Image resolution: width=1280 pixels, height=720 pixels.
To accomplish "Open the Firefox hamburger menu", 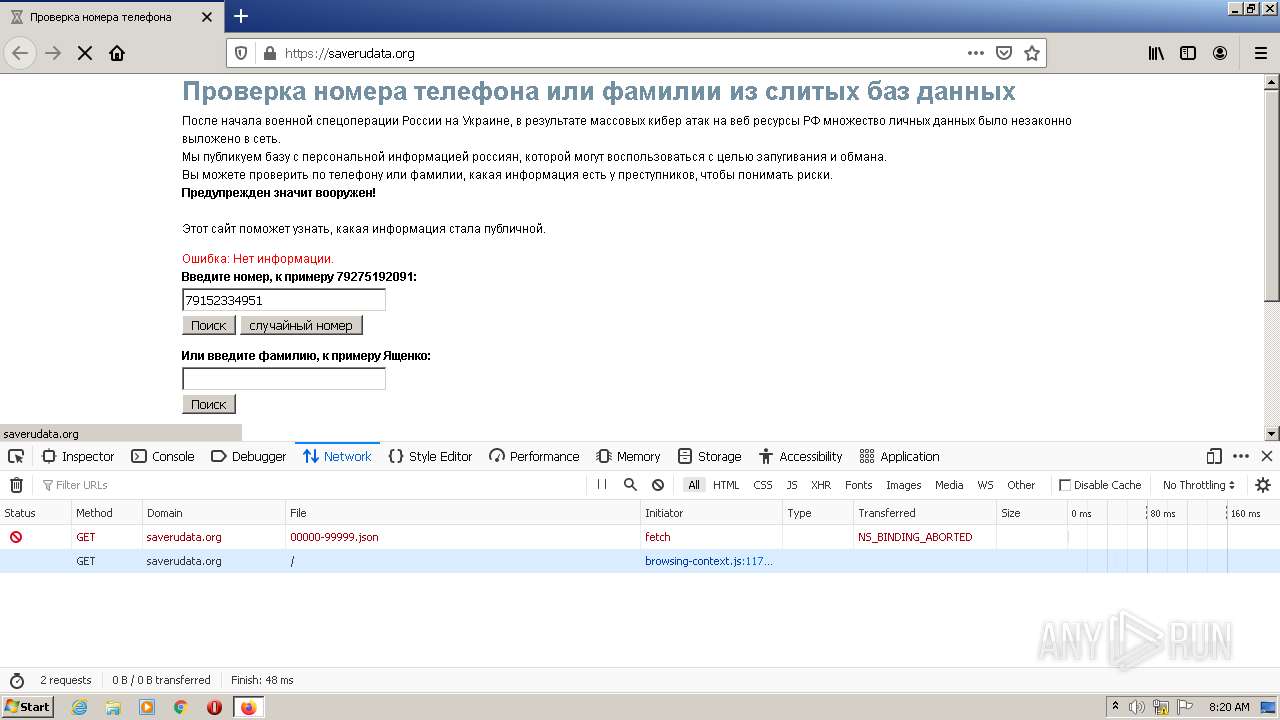I will (1261, 53).
